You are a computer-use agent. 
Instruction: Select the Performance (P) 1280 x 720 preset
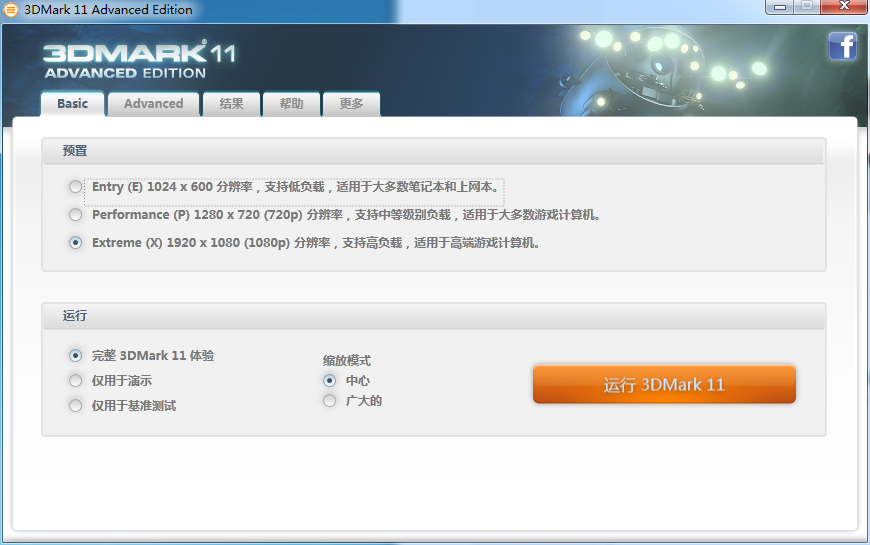tap(75, 214)
